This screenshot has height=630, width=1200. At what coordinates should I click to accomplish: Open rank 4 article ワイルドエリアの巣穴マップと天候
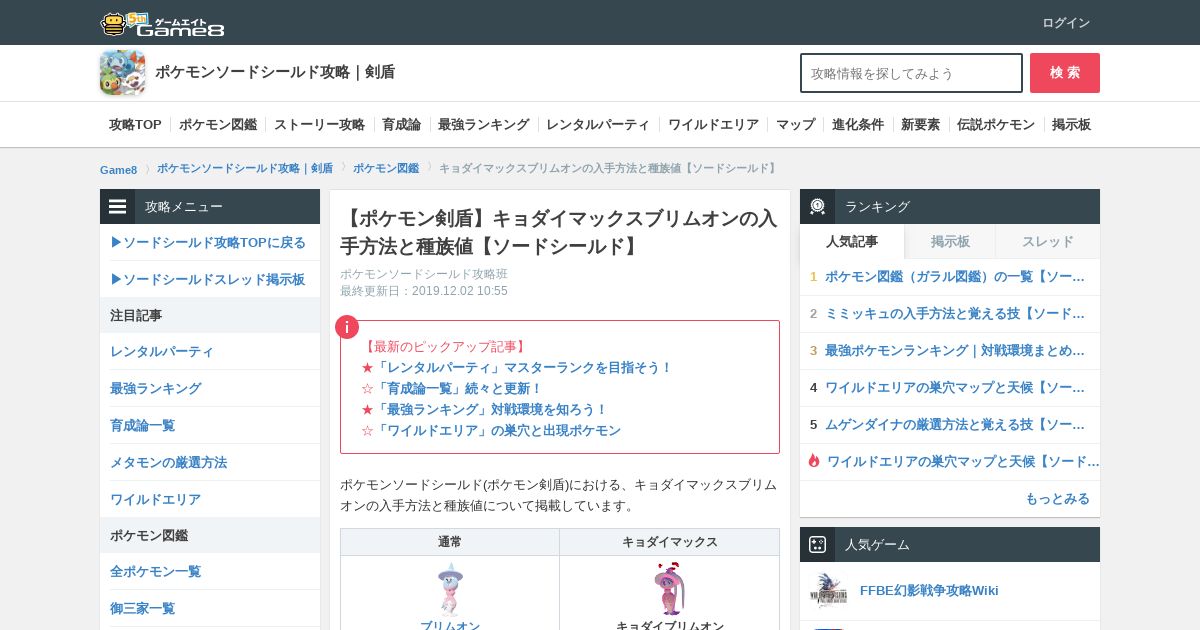[955, 388]
